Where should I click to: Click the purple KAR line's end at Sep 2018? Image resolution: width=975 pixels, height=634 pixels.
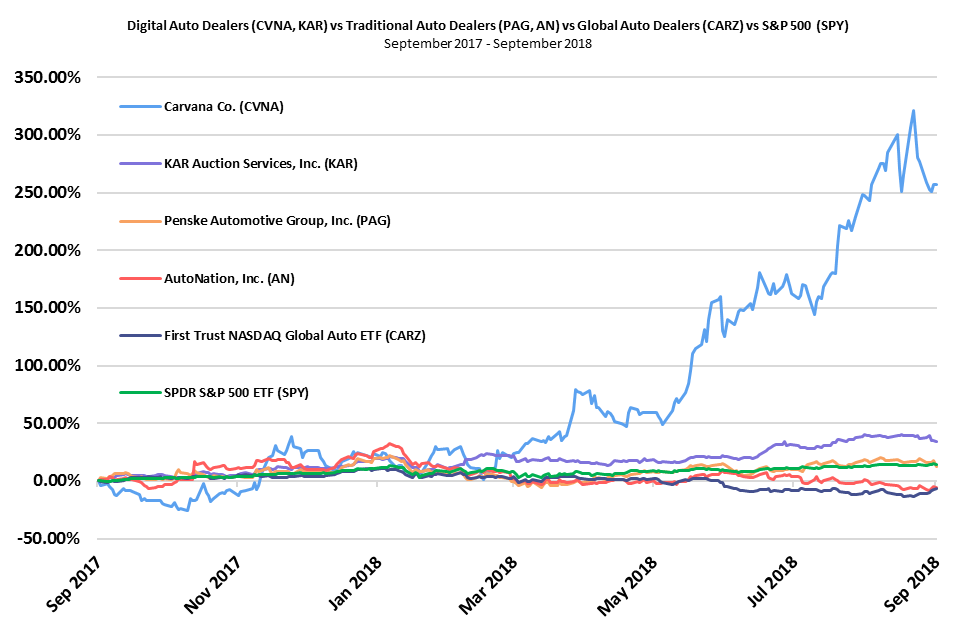936,441
